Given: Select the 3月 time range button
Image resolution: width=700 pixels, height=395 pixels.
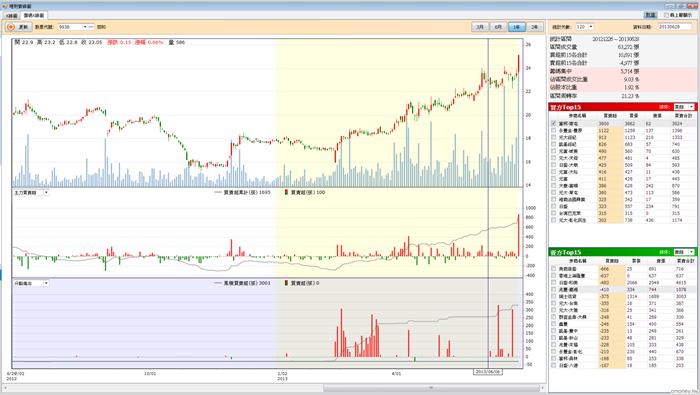Looking at the screenshot, I should (480, 27).
